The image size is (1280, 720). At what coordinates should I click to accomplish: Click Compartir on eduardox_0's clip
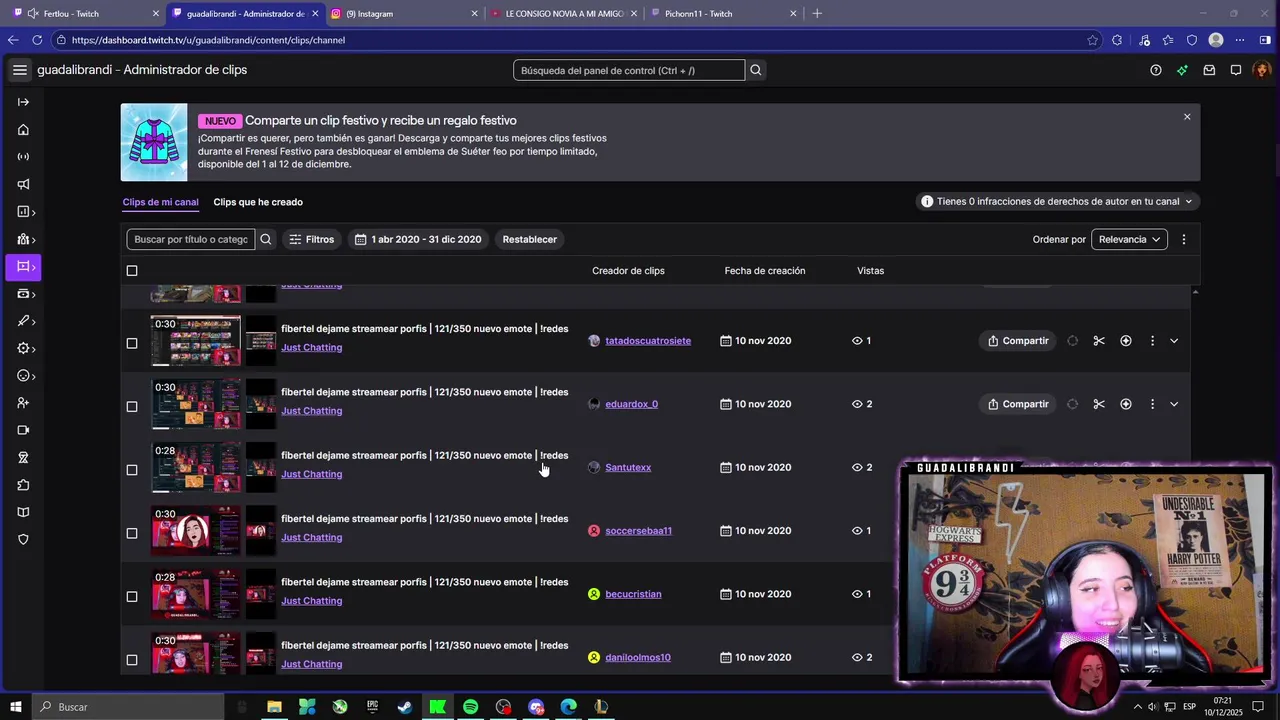[1018, 404]
